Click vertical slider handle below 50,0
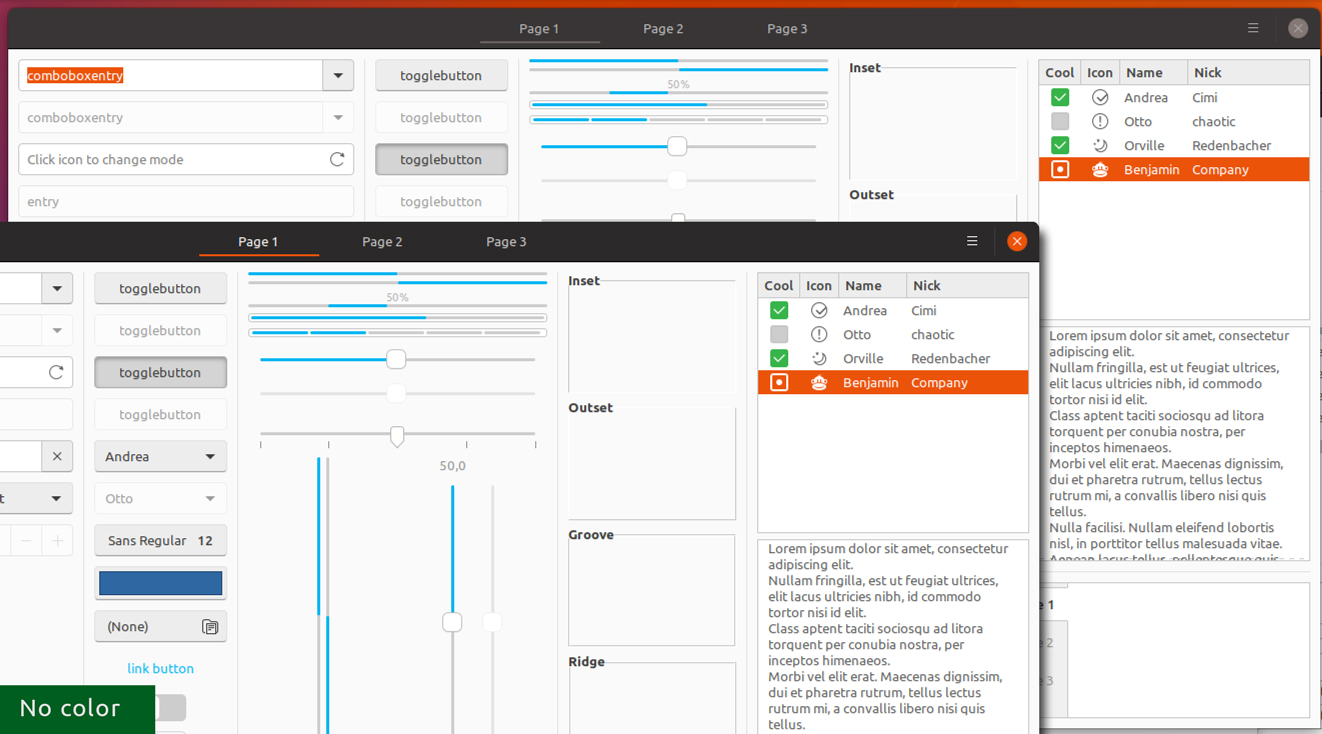 452,622
